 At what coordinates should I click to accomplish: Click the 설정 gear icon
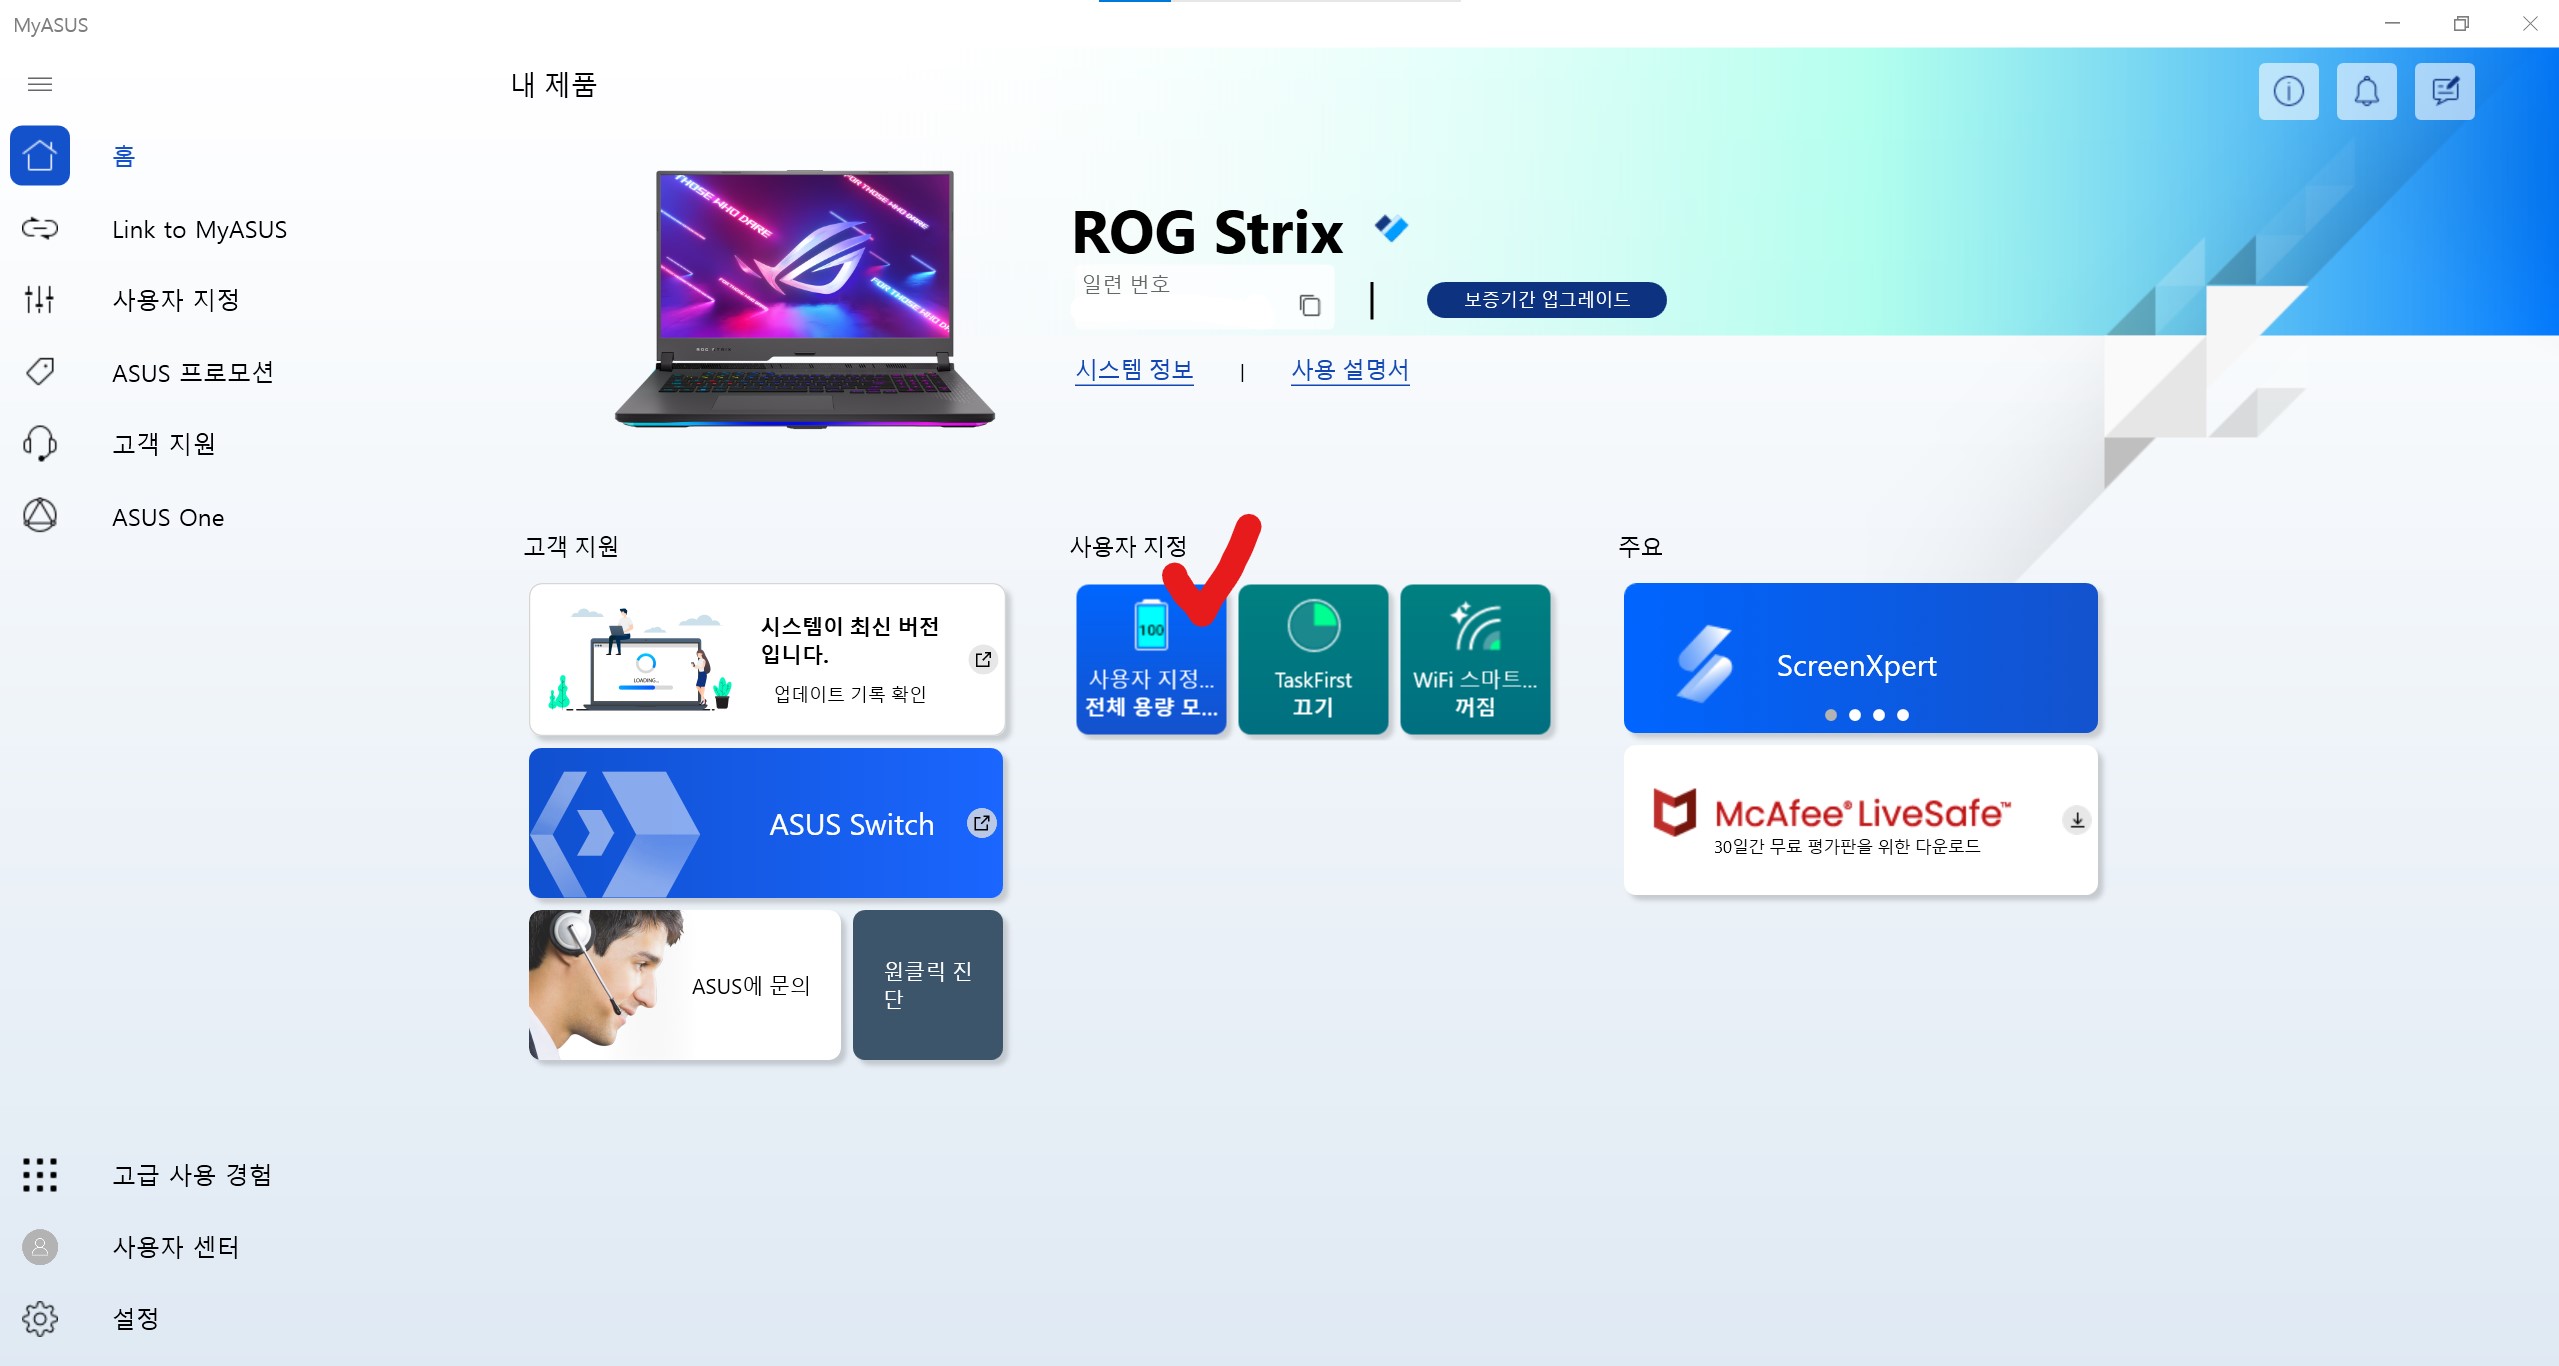coord(40,1319)
